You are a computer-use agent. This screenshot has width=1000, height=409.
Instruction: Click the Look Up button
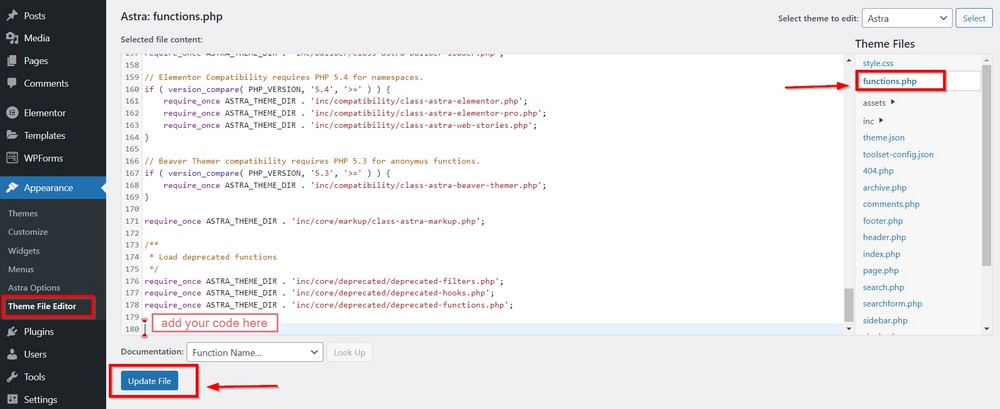click(x=349, y=352)
